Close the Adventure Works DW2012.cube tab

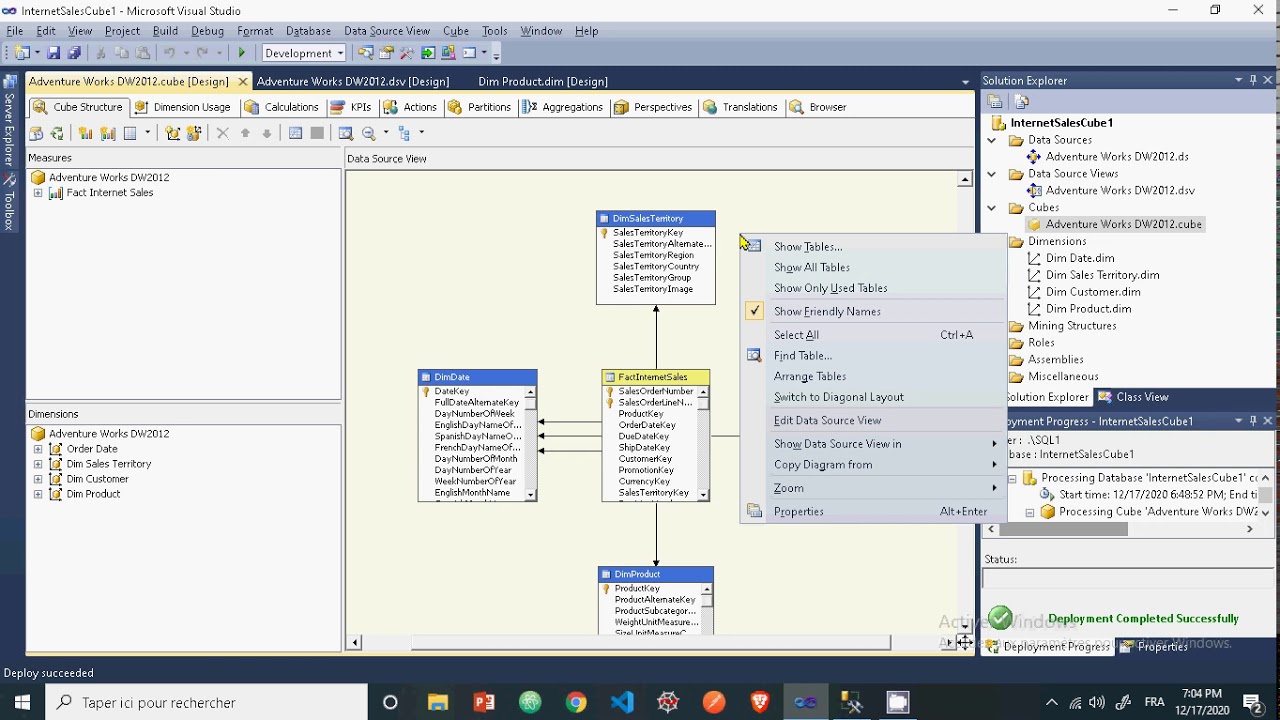pyautogui.click(x=242, y=82)
